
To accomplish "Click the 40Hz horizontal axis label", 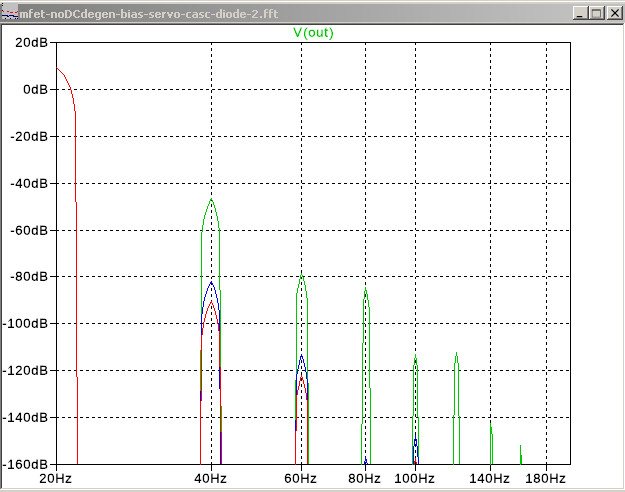I will point(210,478).
